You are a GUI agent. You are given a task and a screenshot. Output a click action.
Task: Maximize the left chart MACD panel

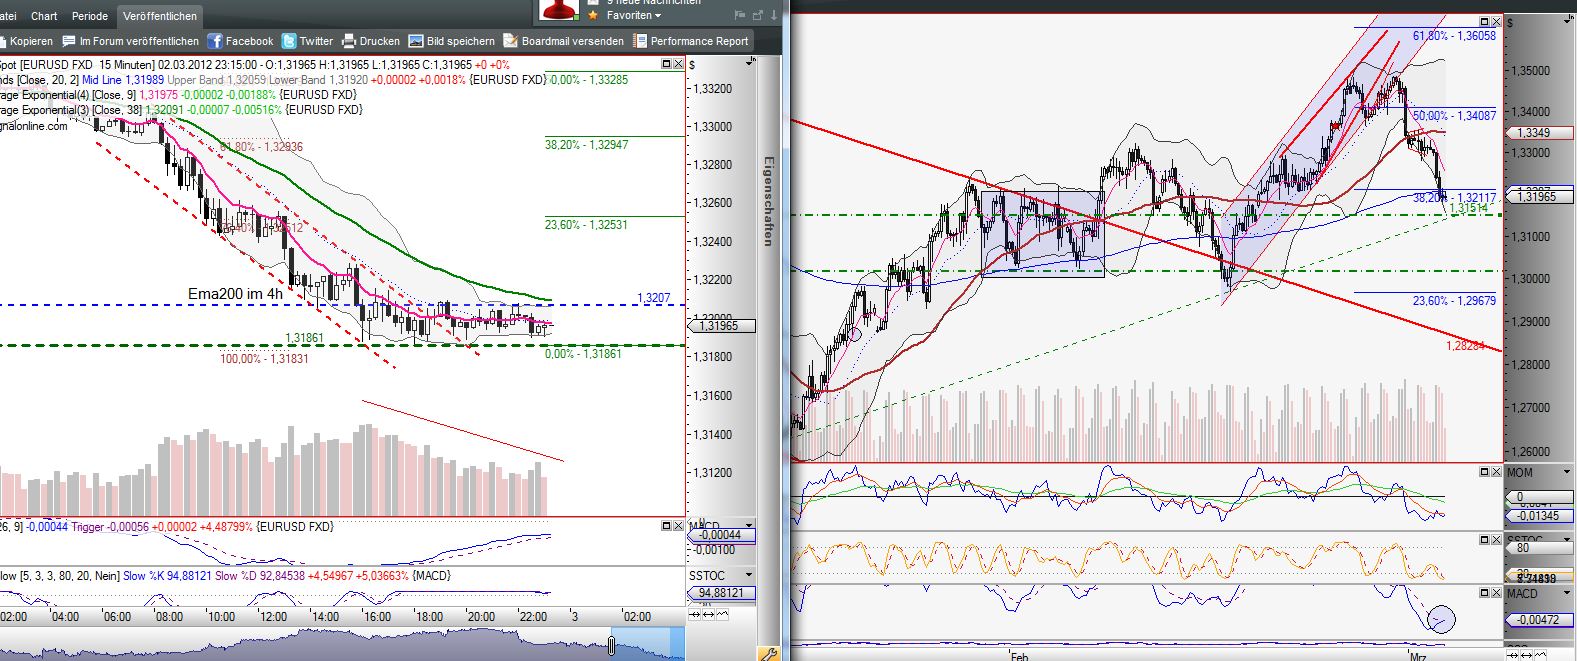(x=667, y=526)
